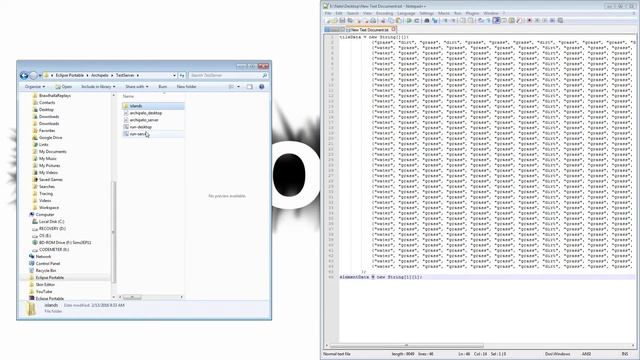Select Favorites in navigation pane
Viewport: 640px width, 360px height.
pos(47,131)
